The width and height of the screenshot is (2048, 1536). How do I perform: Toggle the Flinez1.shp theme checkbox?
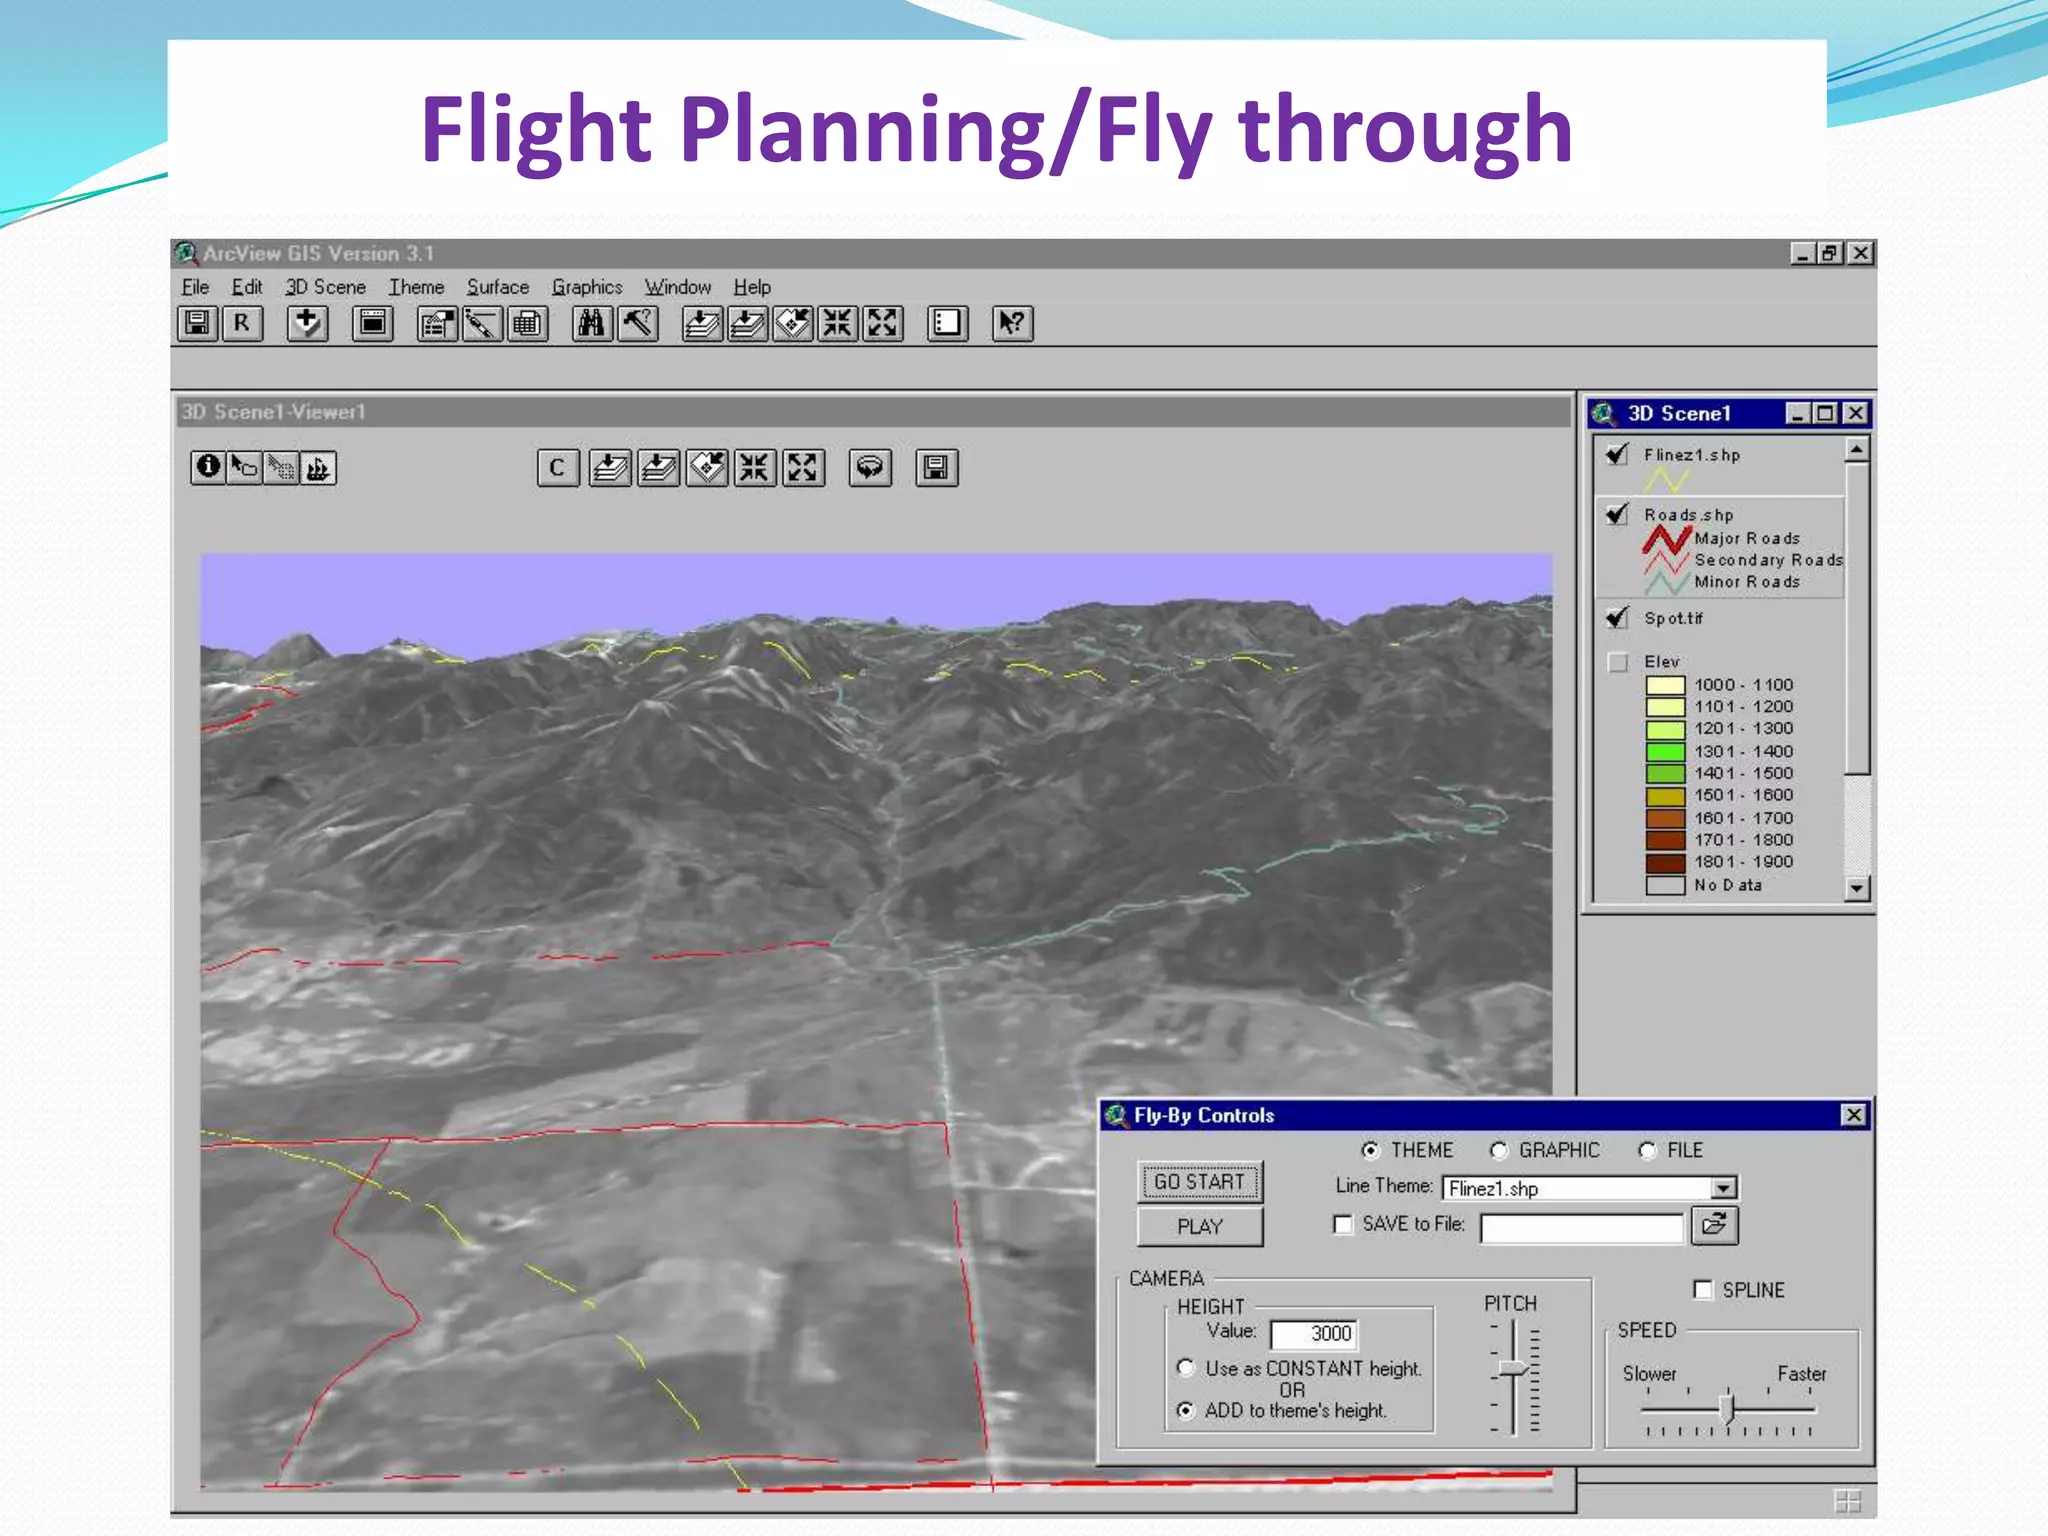point(1617,455)
